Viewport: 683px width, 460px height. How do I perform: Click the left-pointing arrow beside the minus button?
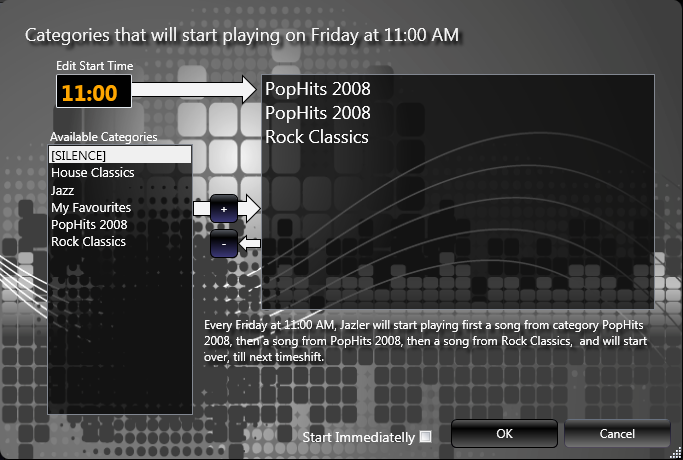251,243
